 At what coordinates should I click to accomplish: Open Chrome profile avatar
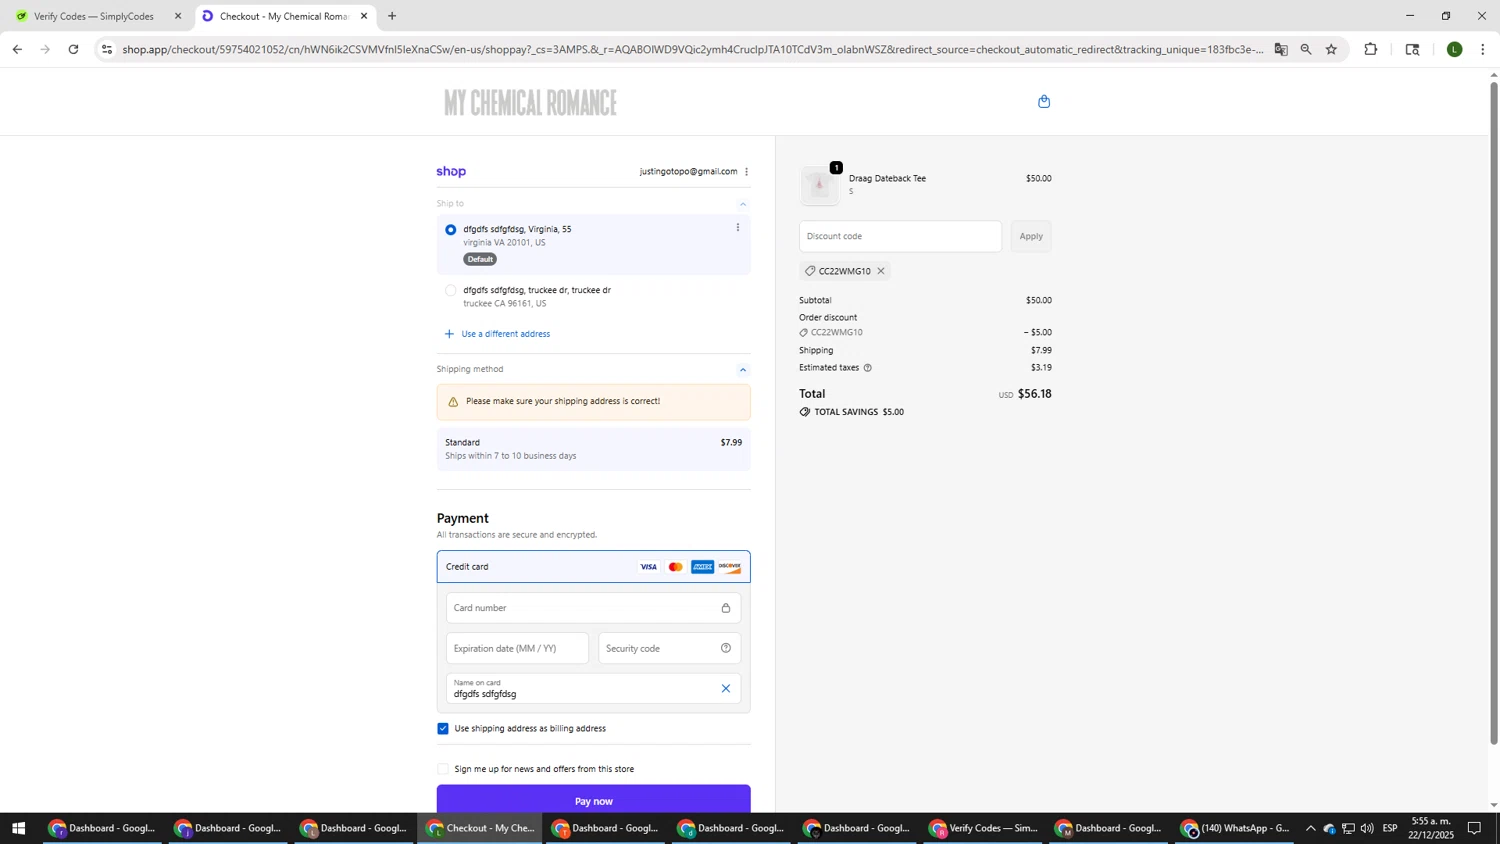coord(1455,49)
